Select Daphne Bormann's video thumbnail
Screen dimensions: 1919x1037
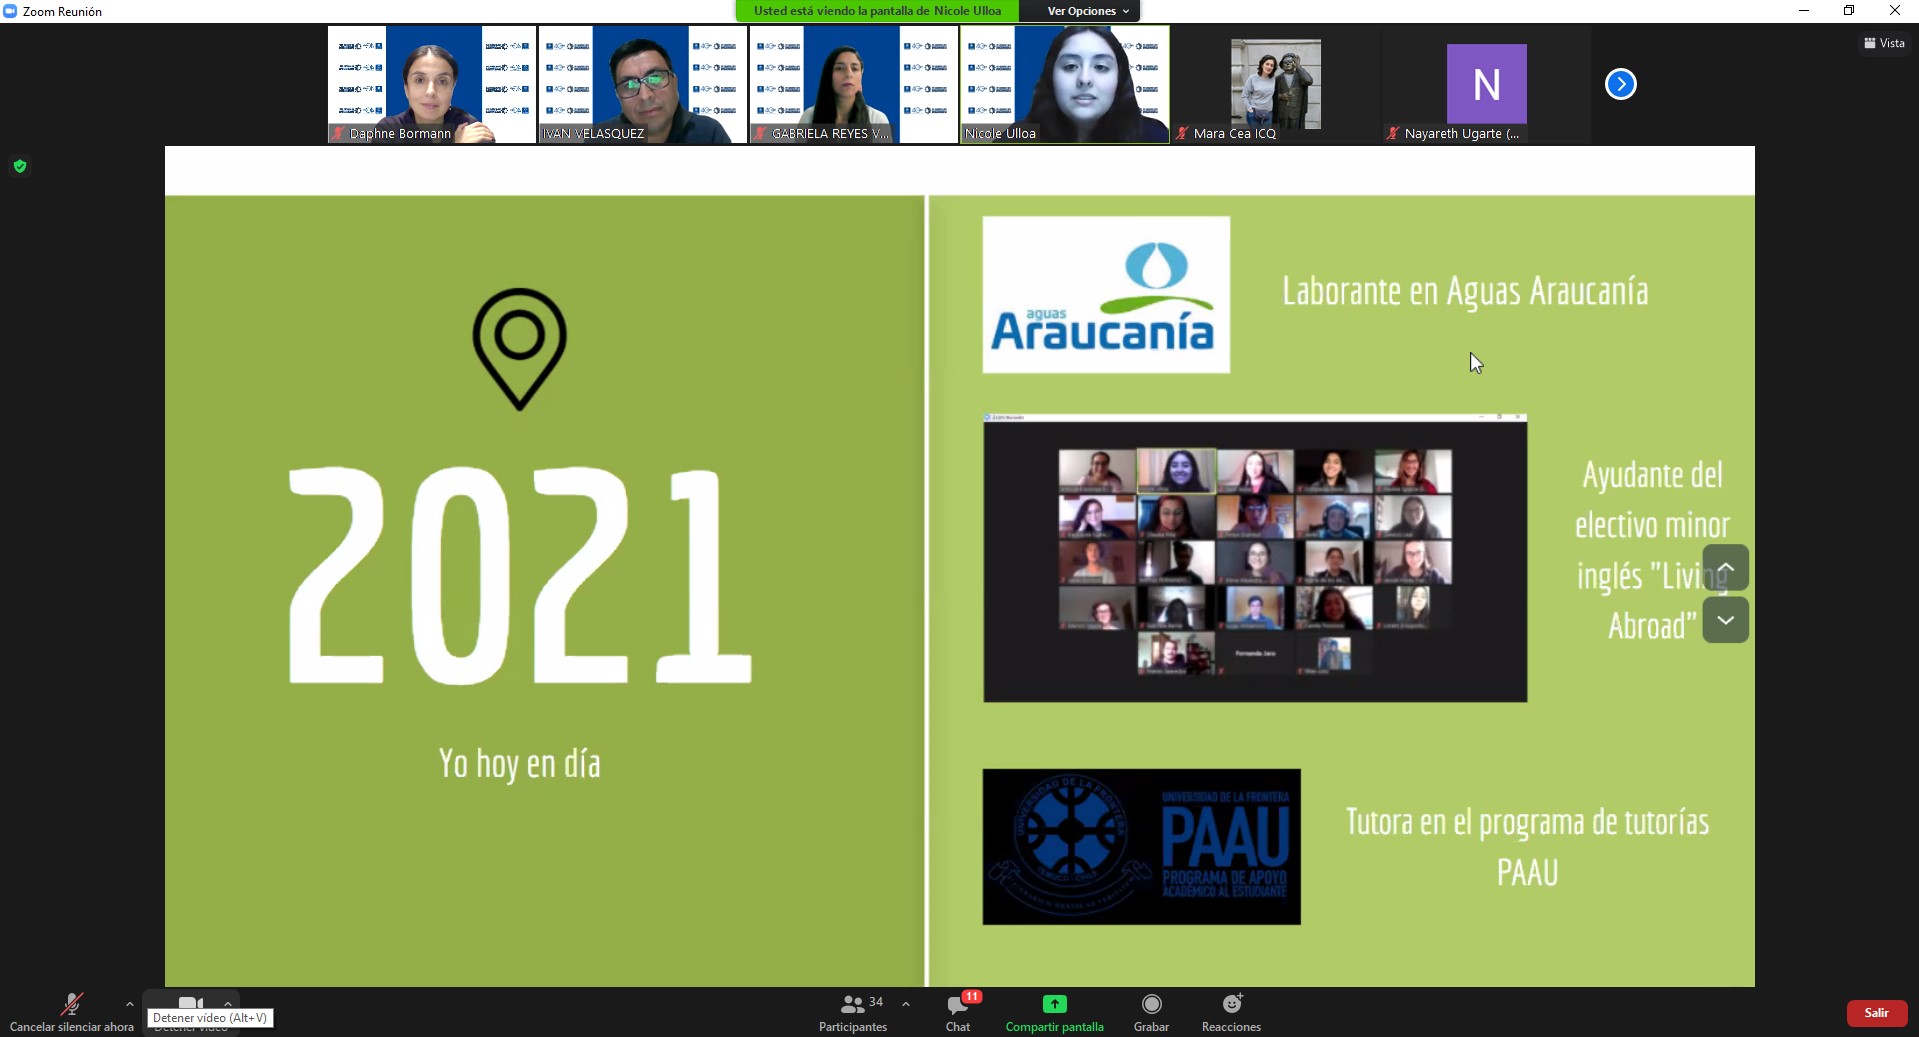pos(432,85)
